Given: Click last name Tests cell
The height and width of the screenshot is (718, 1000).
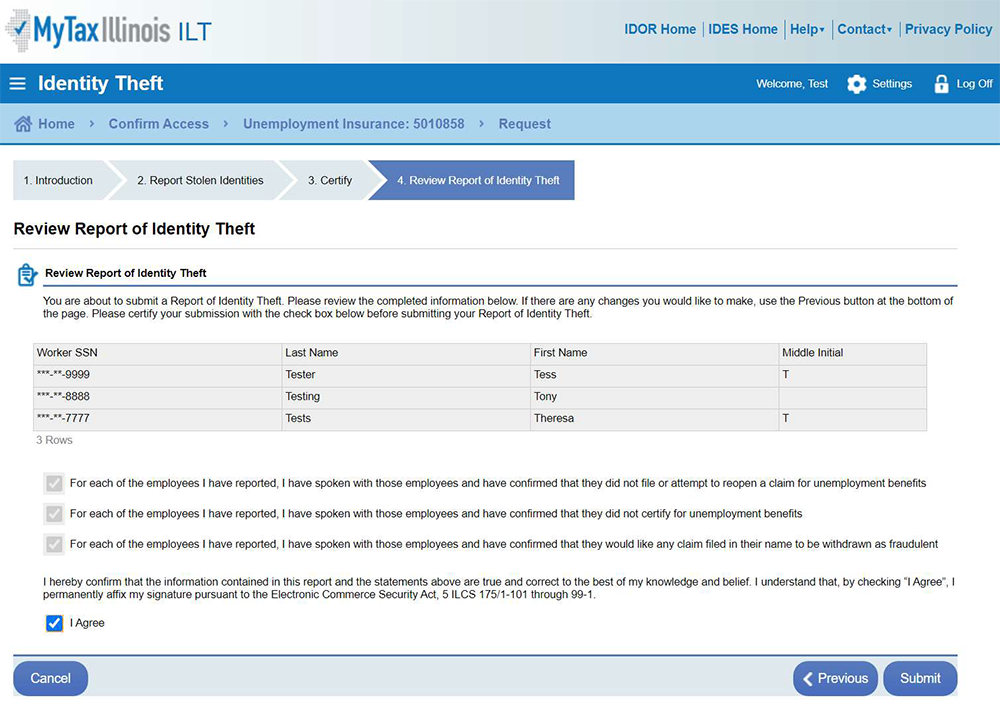Looking at the screenshot, I should click(x=406, y=418).
